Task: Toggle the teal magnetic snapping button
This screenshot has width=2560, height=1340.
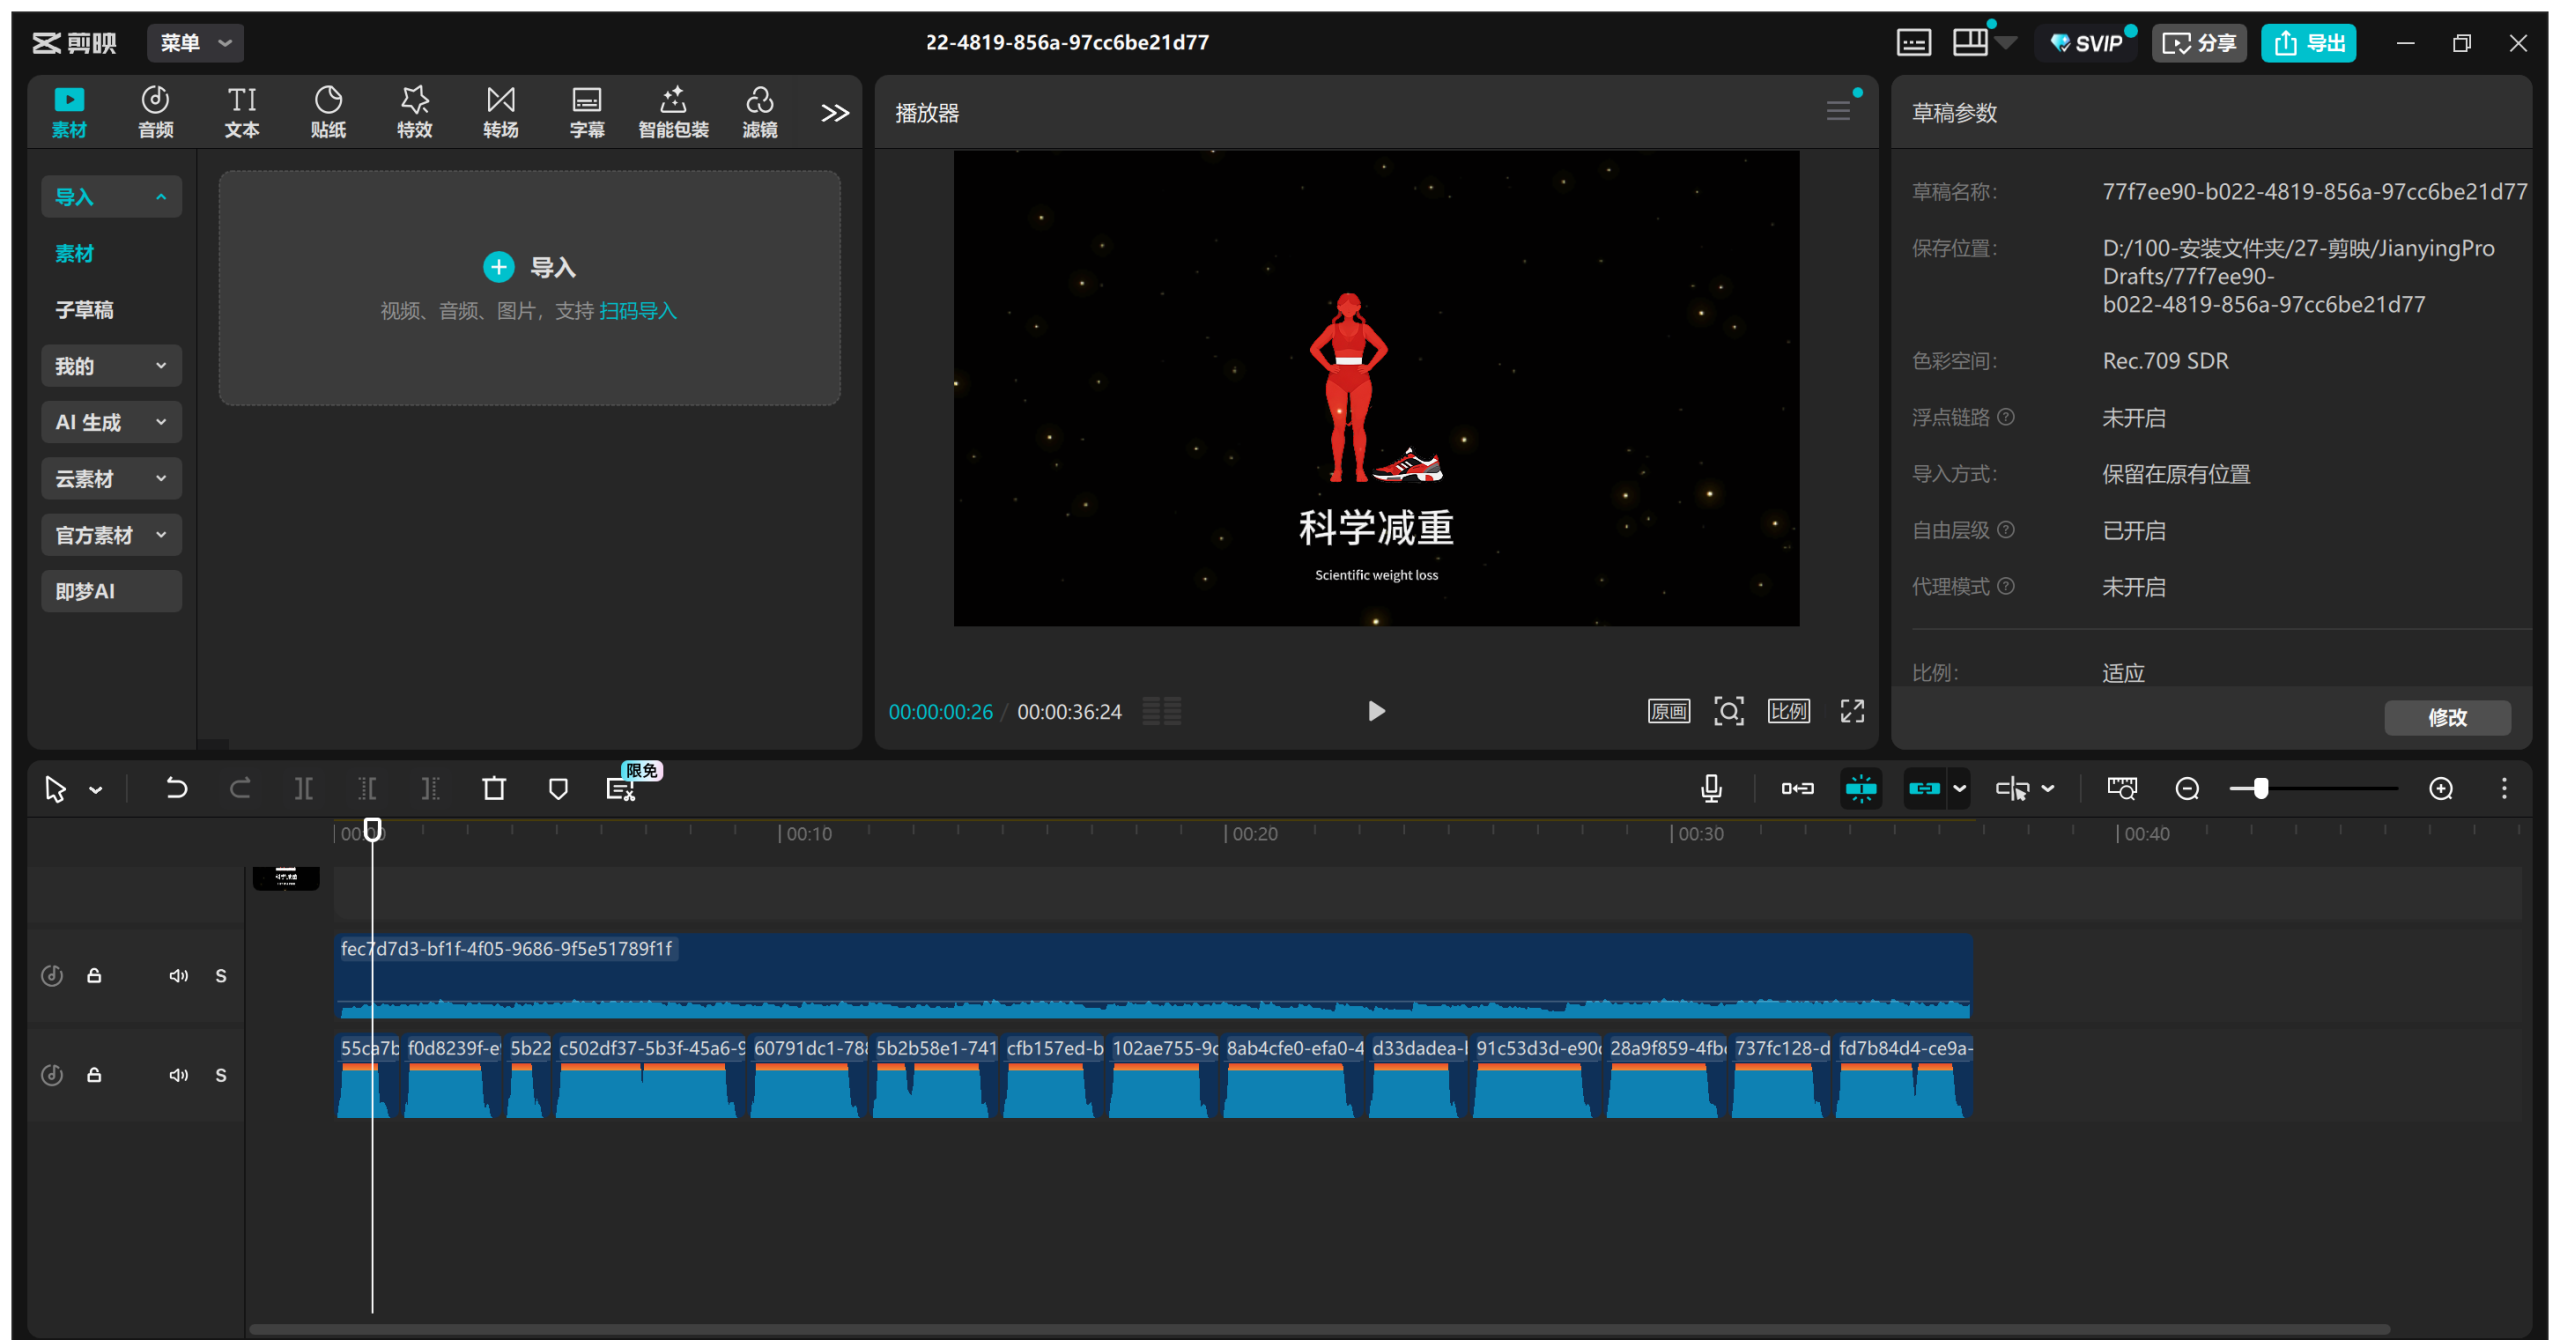Action: point(1861,789)
